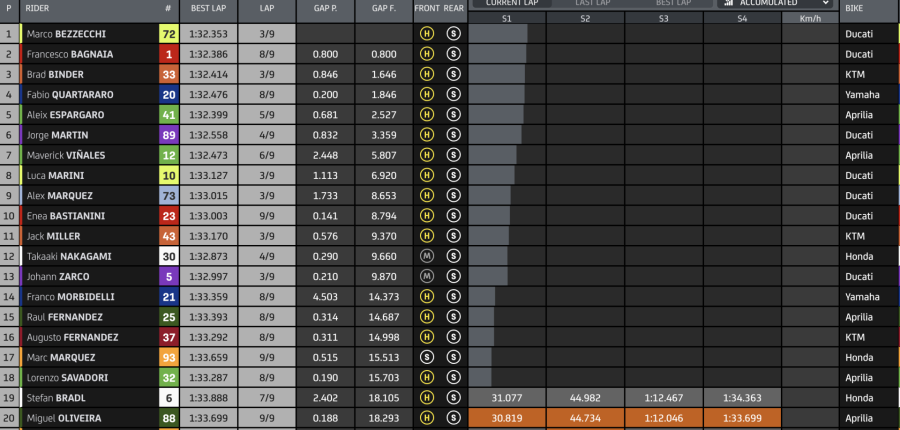The width and height of the screenshot is (900, 430).
Task: Click Bezzecchi's soft rear tyre icon
Action: coord(453,34)
